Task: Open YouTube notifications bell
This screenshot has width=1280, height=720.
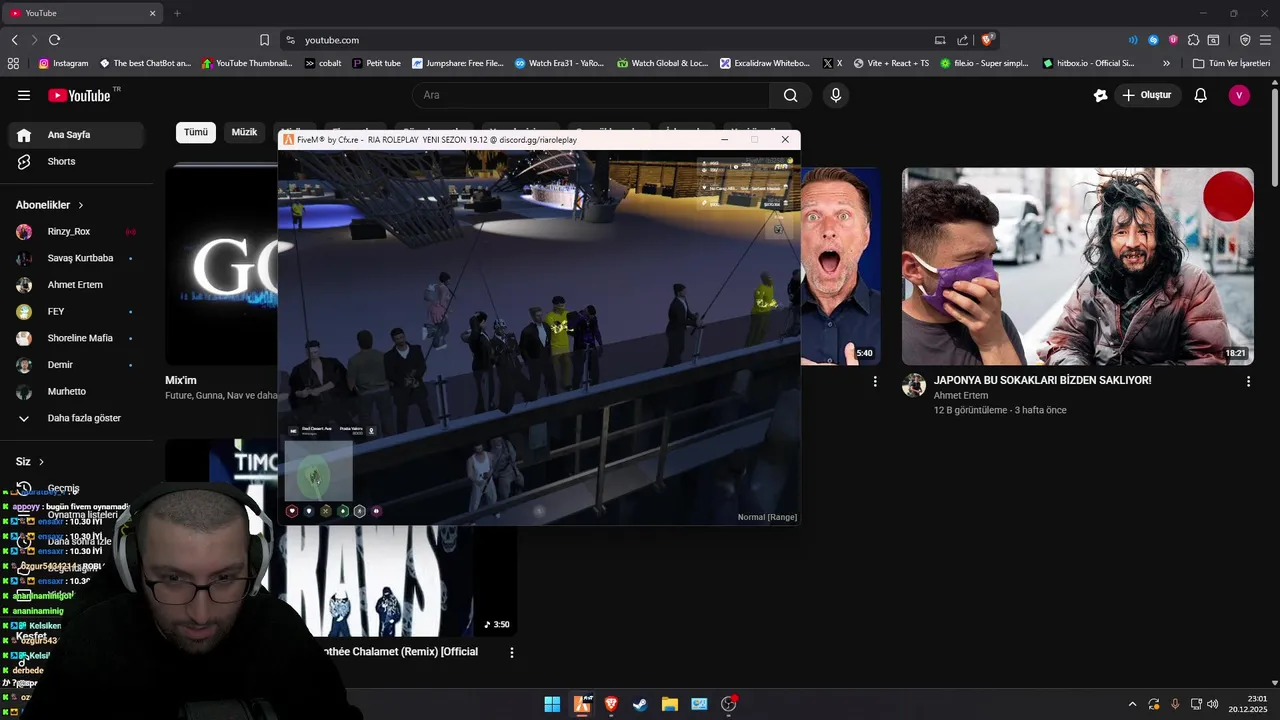Action: 1200,95
